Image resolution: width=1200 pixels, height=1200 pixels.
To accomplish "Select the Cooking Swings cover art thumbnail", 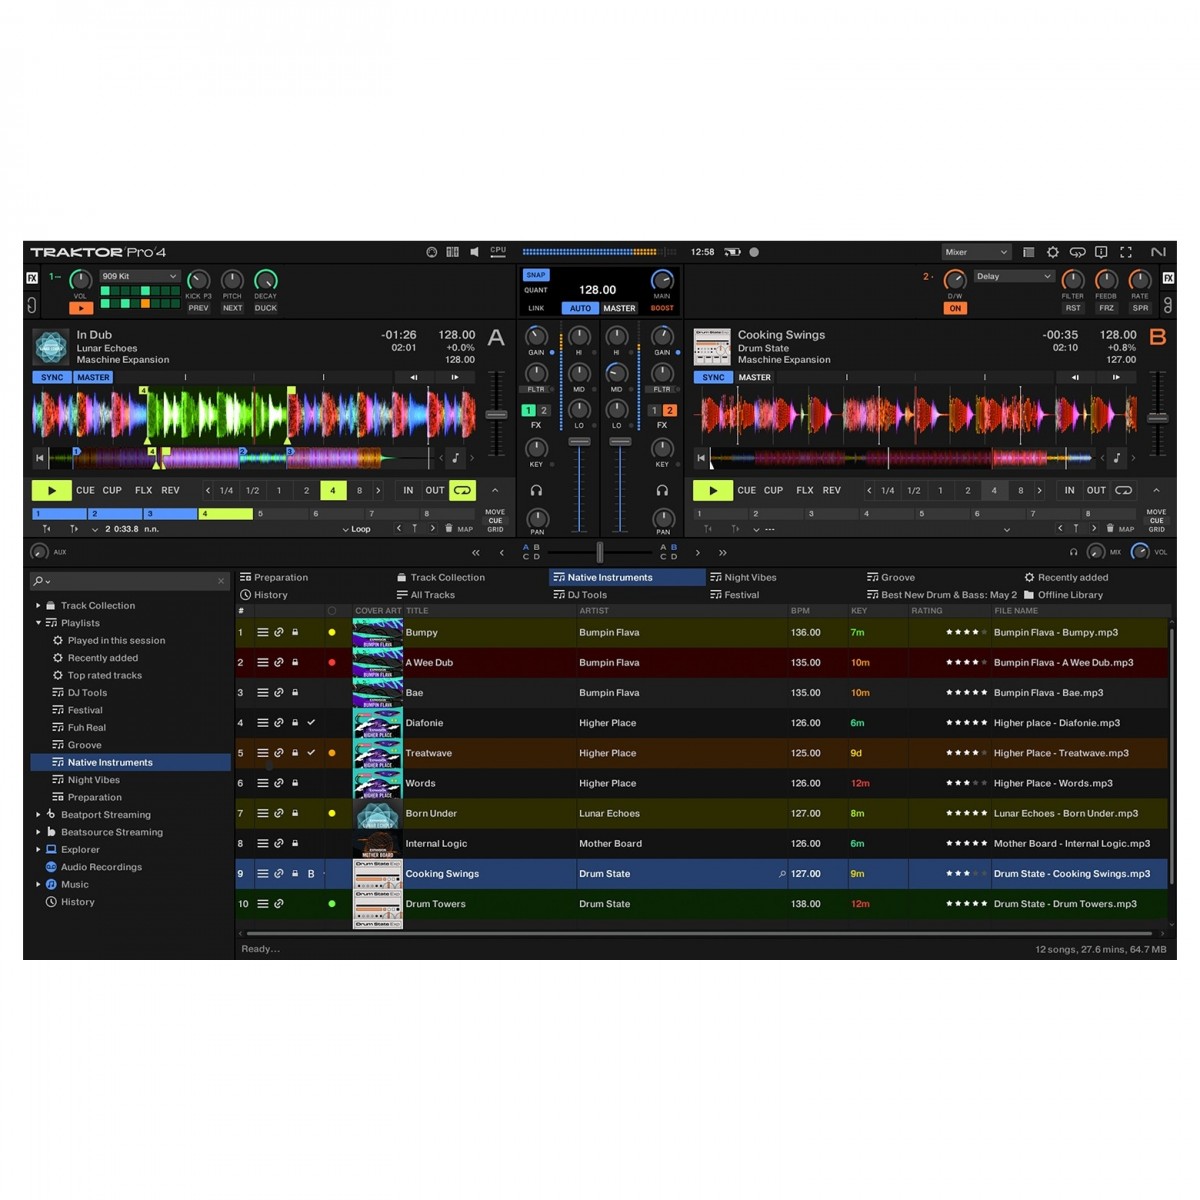I will pyautogui.click(x=377, y=873).
